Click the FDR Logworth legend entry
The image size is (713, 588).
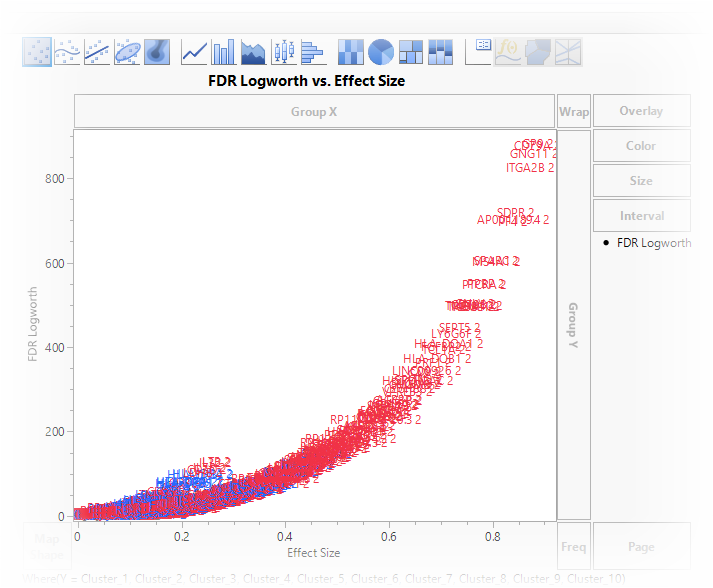pyautogui.click(x=653, y=243)
